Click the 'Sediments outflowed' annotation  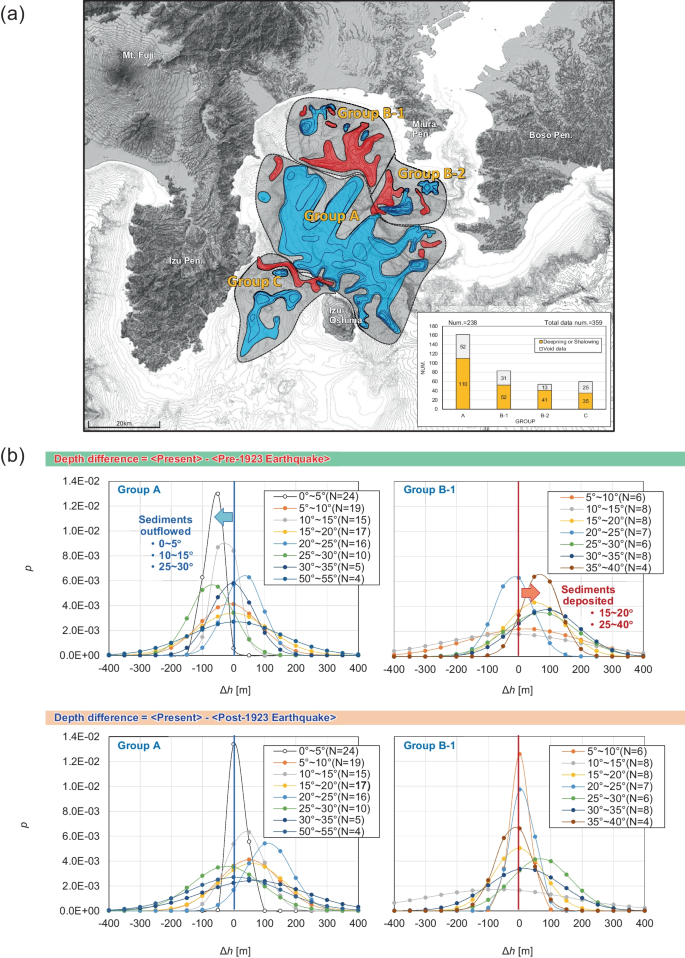[x=165, y=525]
